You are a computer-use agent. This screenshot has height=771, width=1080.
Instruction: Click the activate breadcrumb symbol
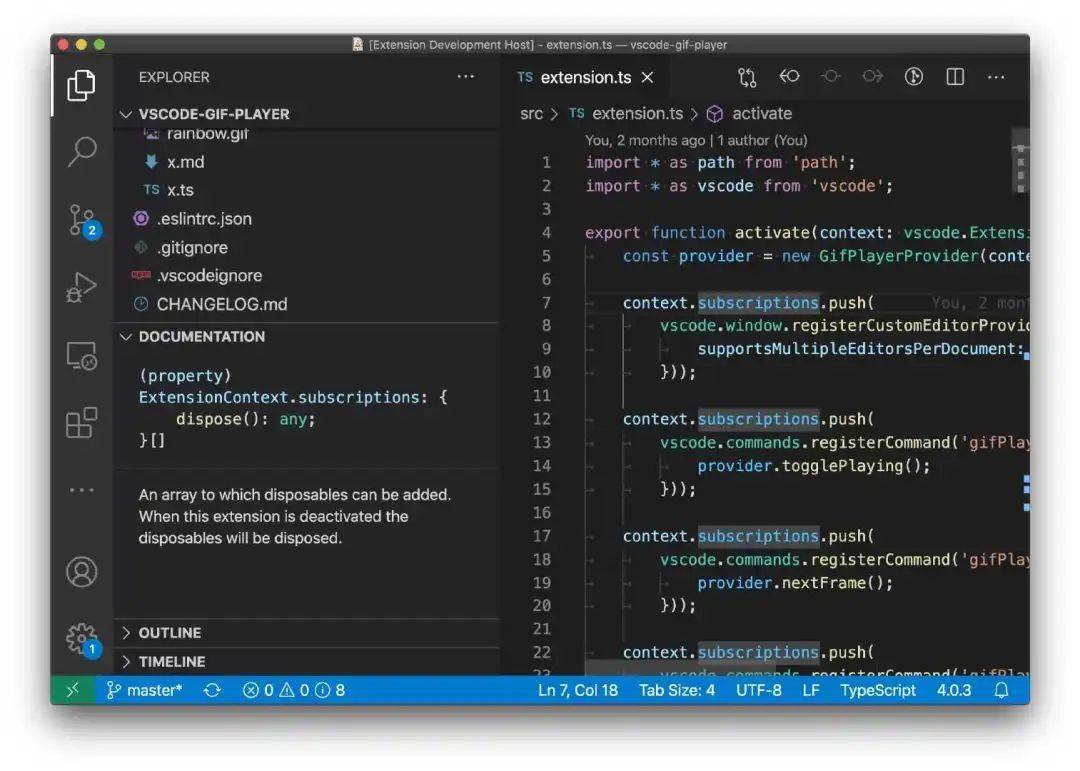749,114
